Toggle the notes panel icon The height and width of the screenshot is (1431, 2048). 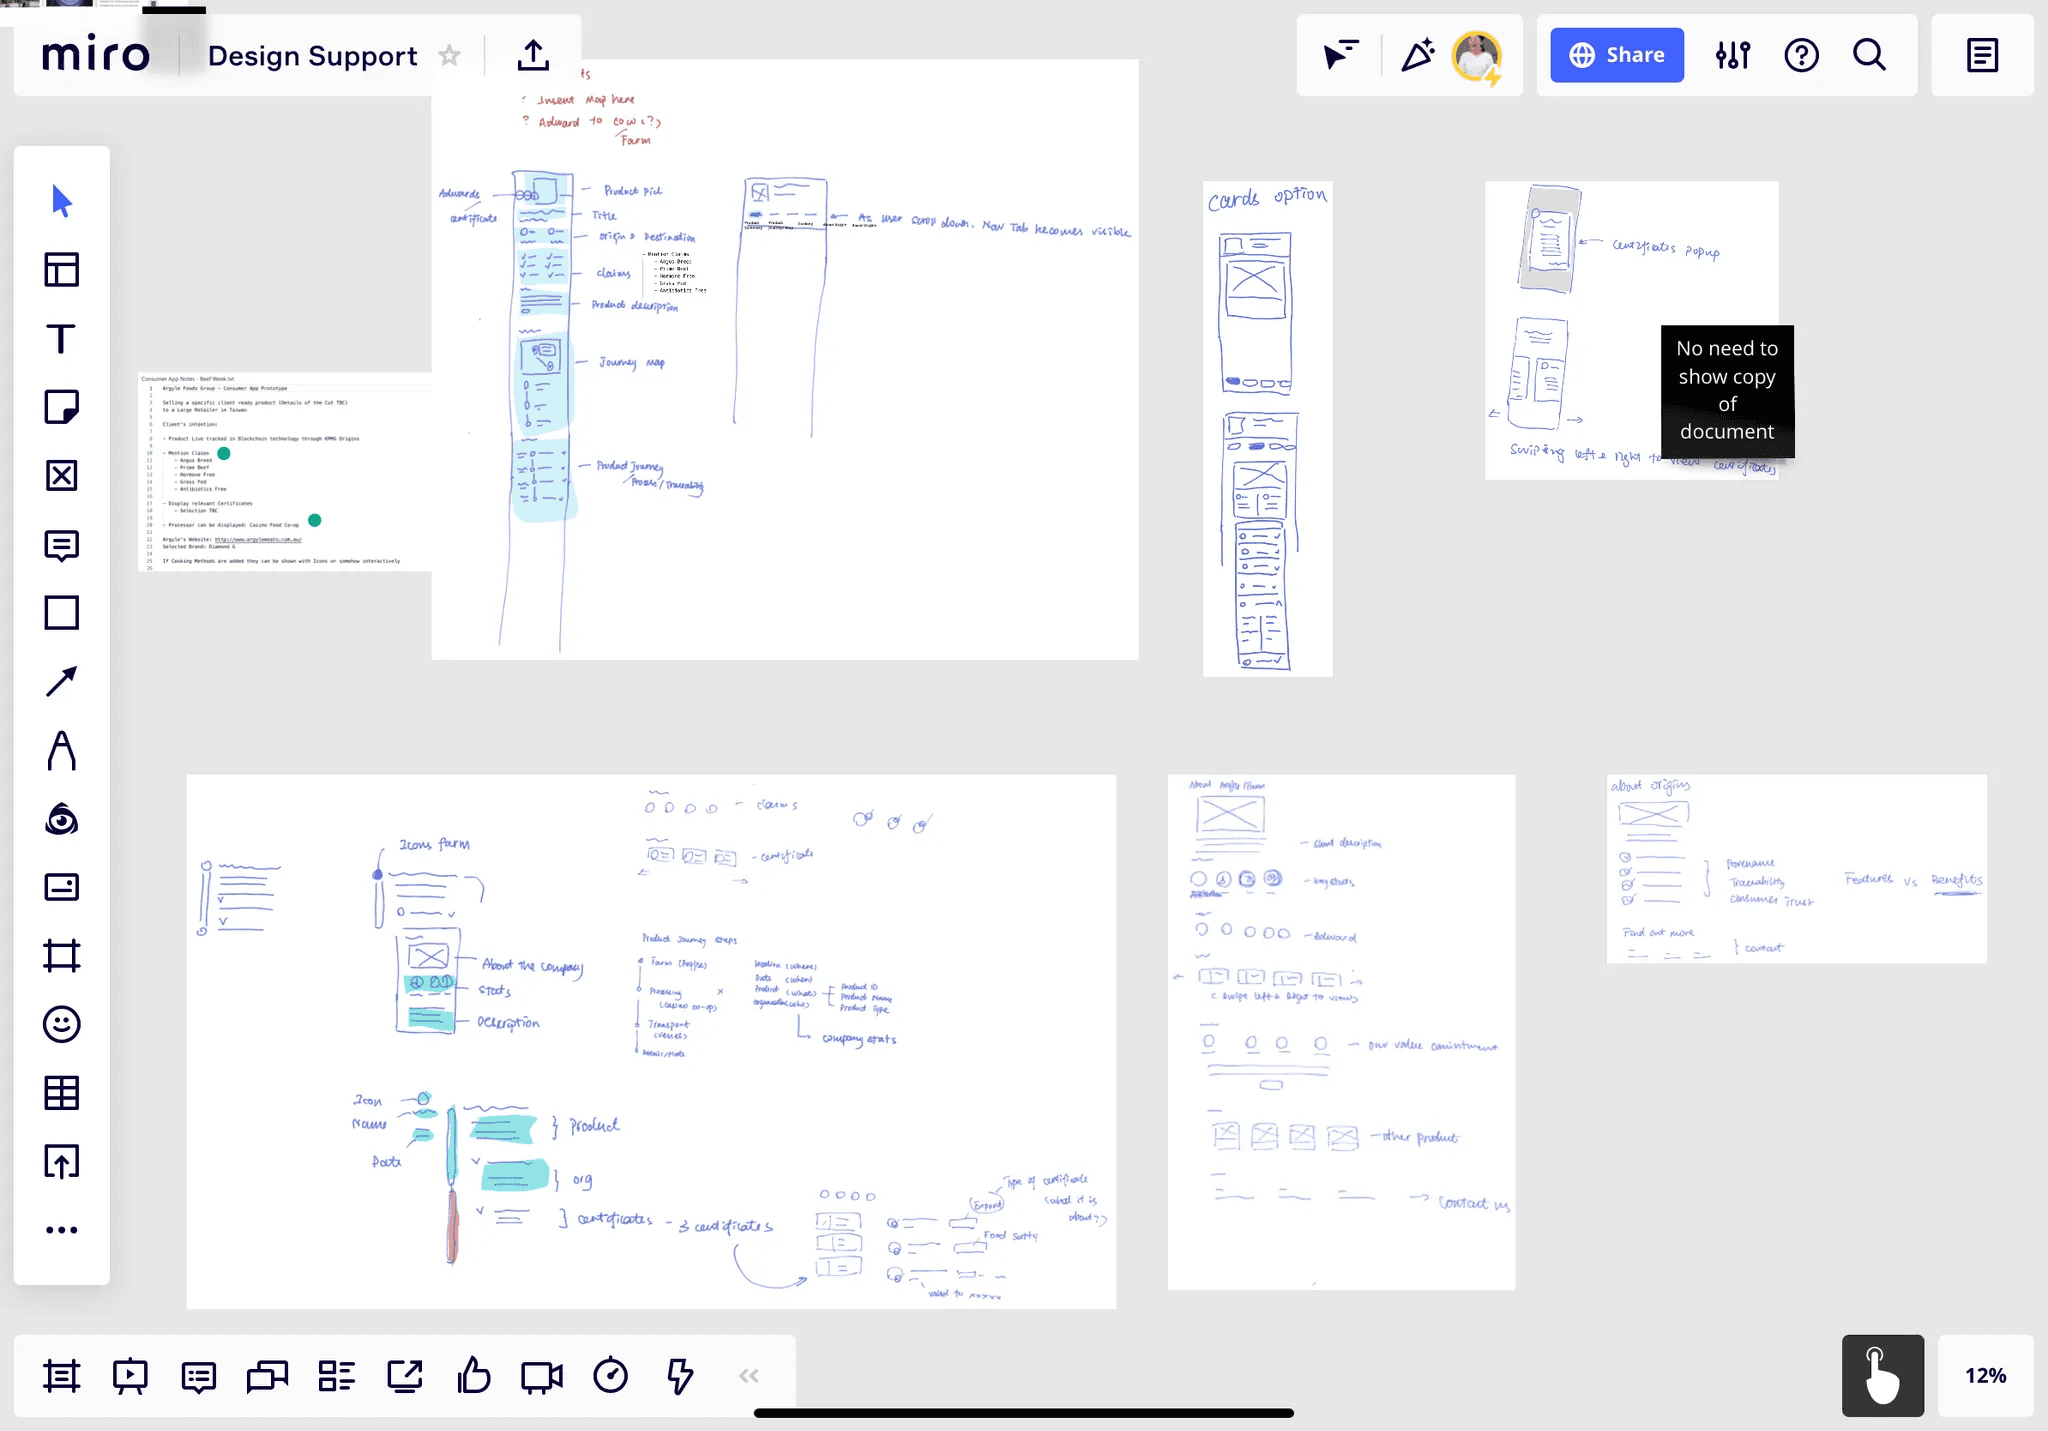tap(1982, 55)
